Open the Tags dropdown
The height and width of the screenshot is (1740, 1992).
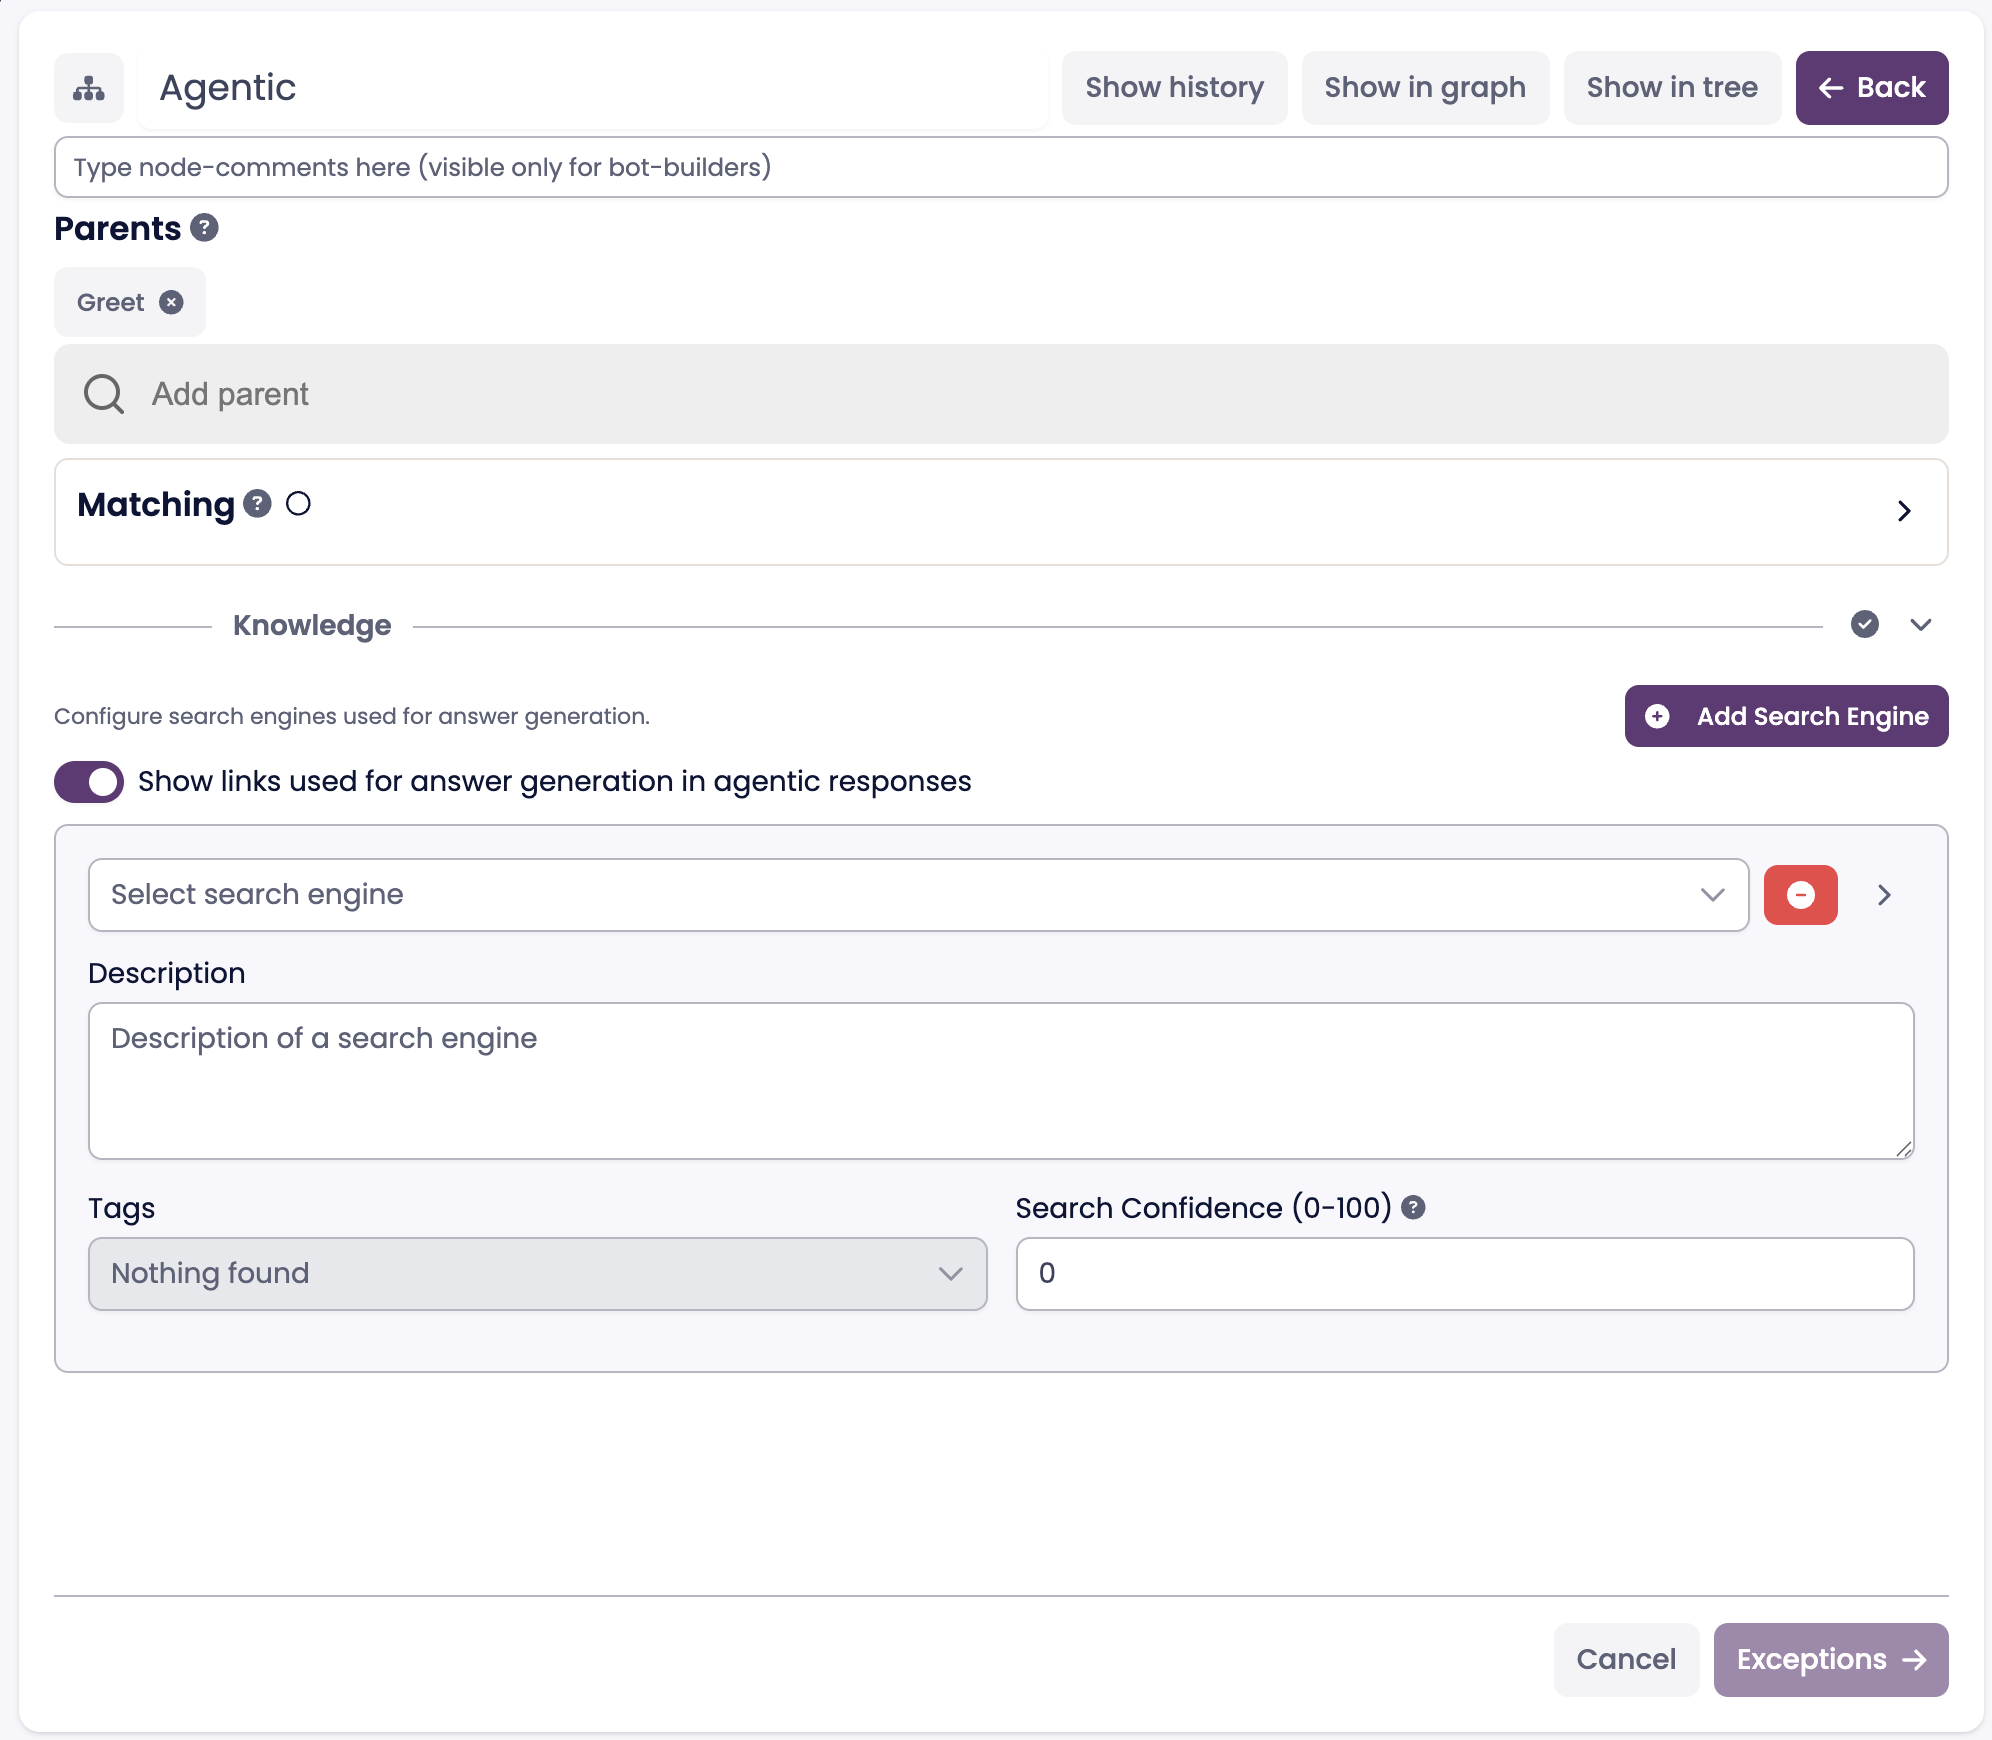(537, 1273)
